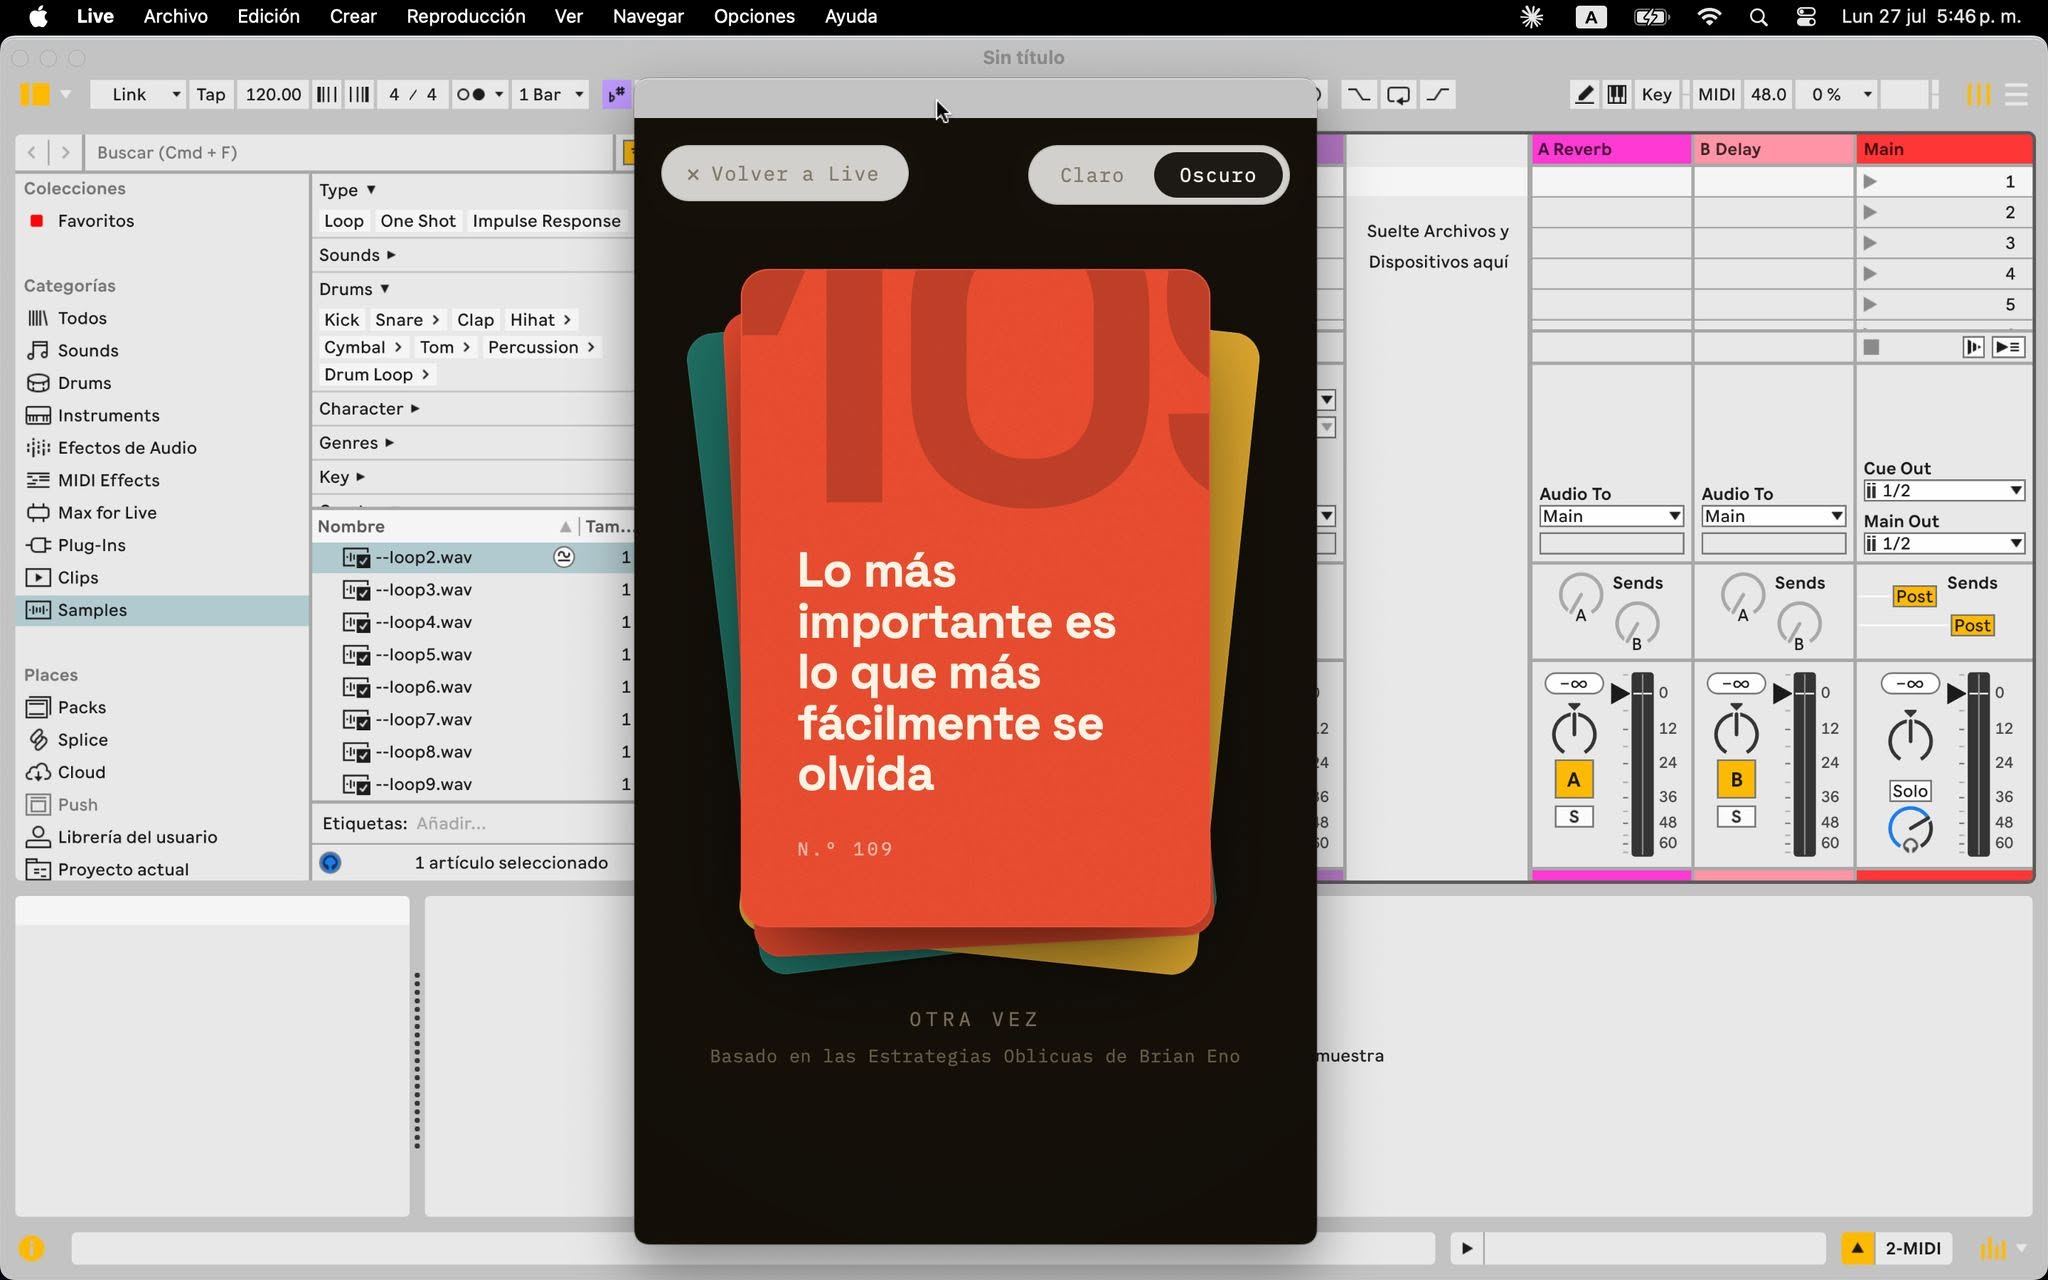Toggle Key map mode

pos(1656,94)
